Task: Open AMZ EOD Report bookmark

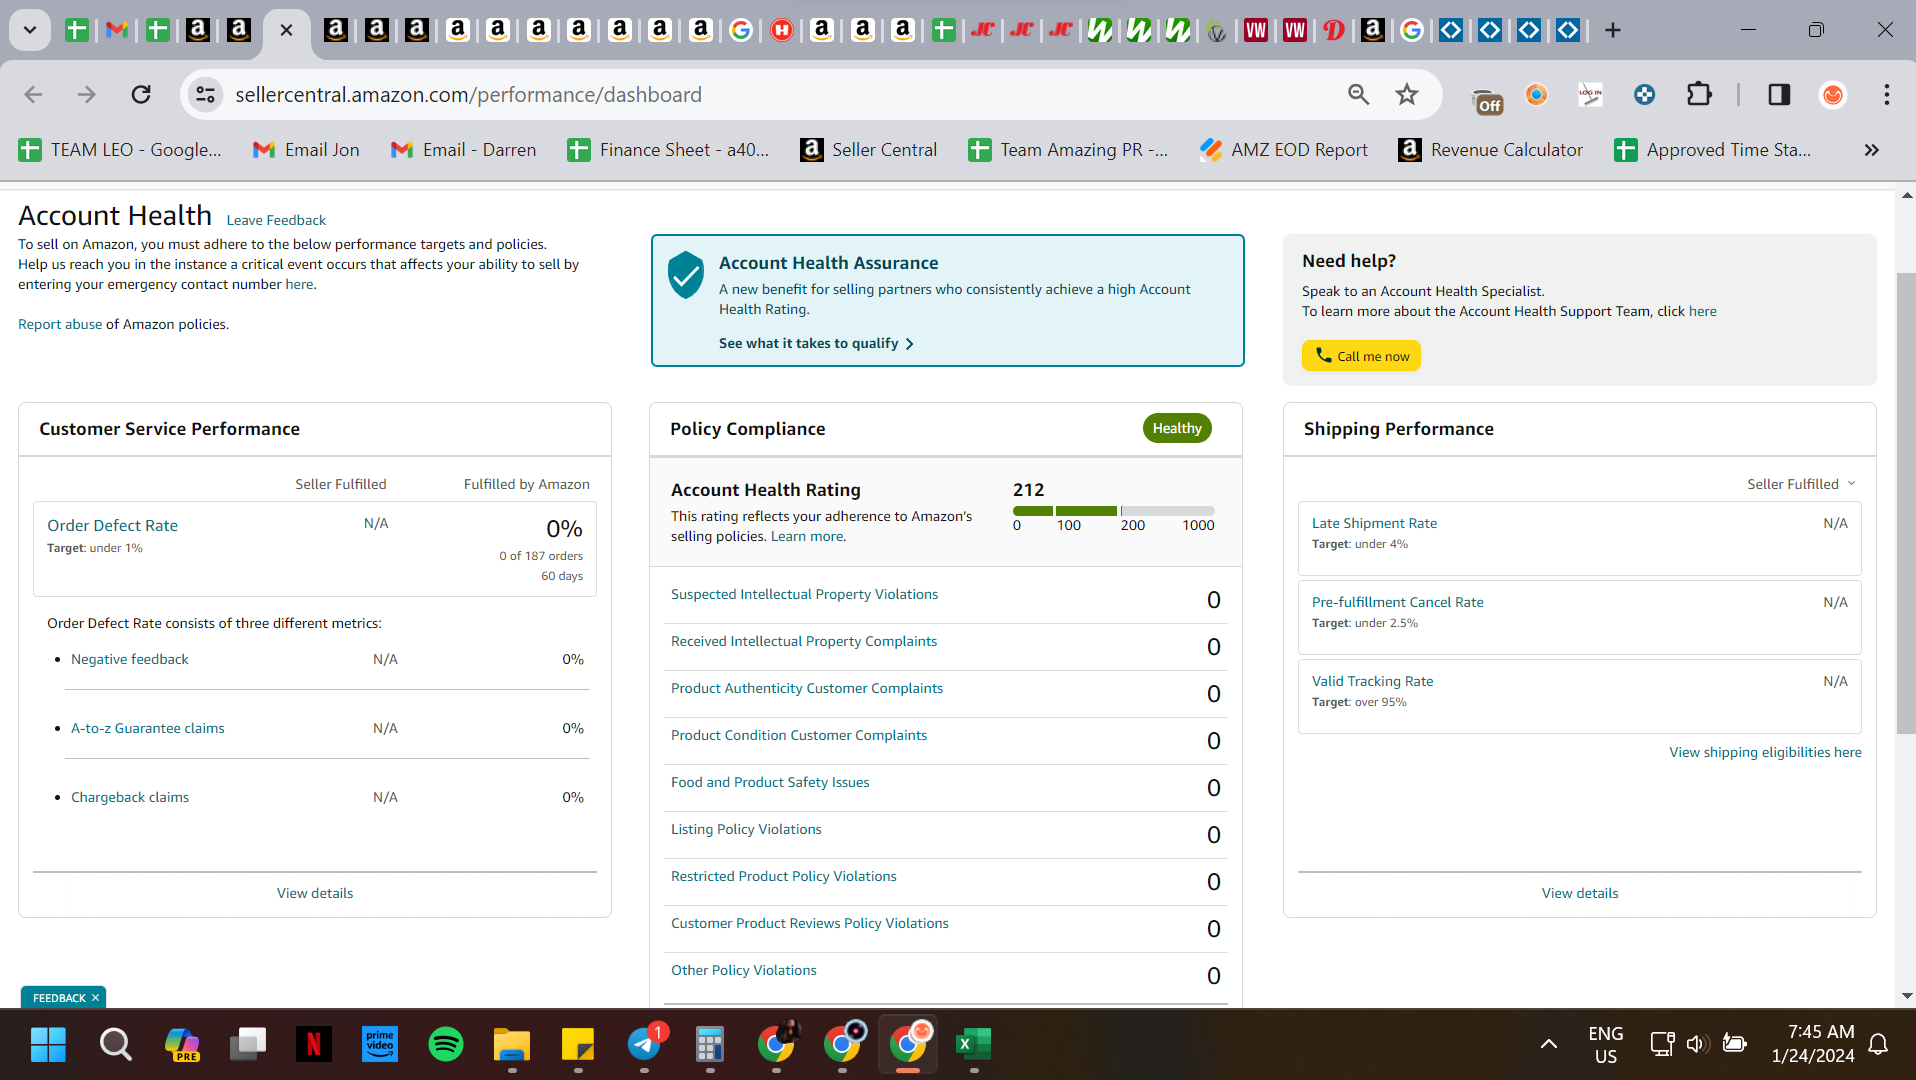Action: tap(1284, 150)
